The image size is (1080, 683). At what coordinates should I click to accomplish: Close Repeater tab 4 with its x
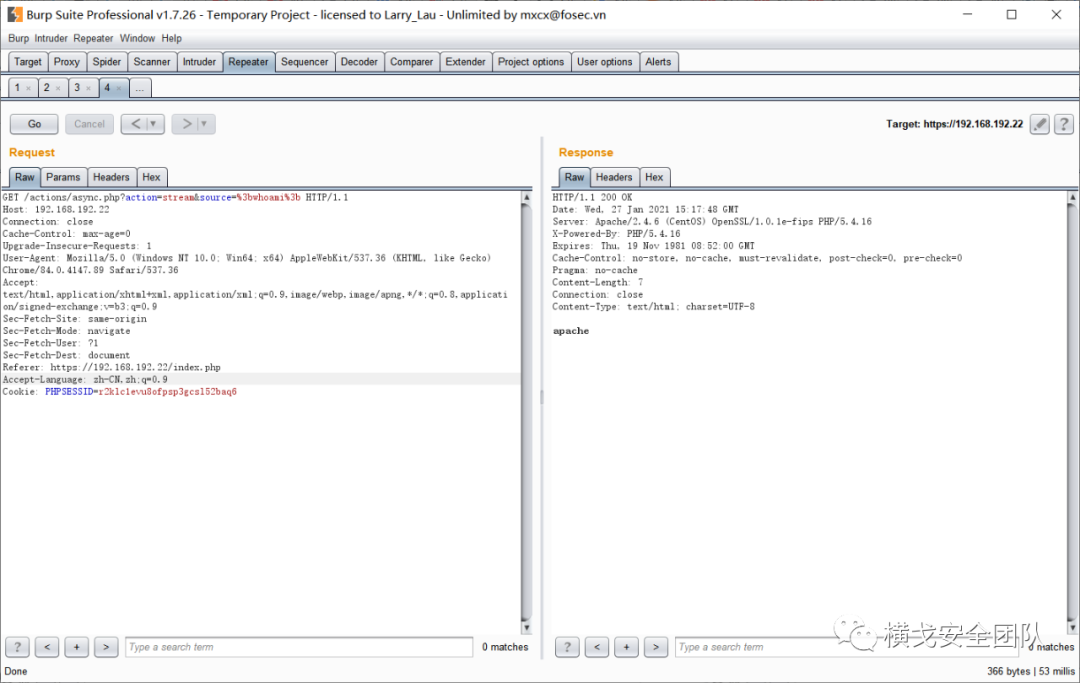(119, 88)
